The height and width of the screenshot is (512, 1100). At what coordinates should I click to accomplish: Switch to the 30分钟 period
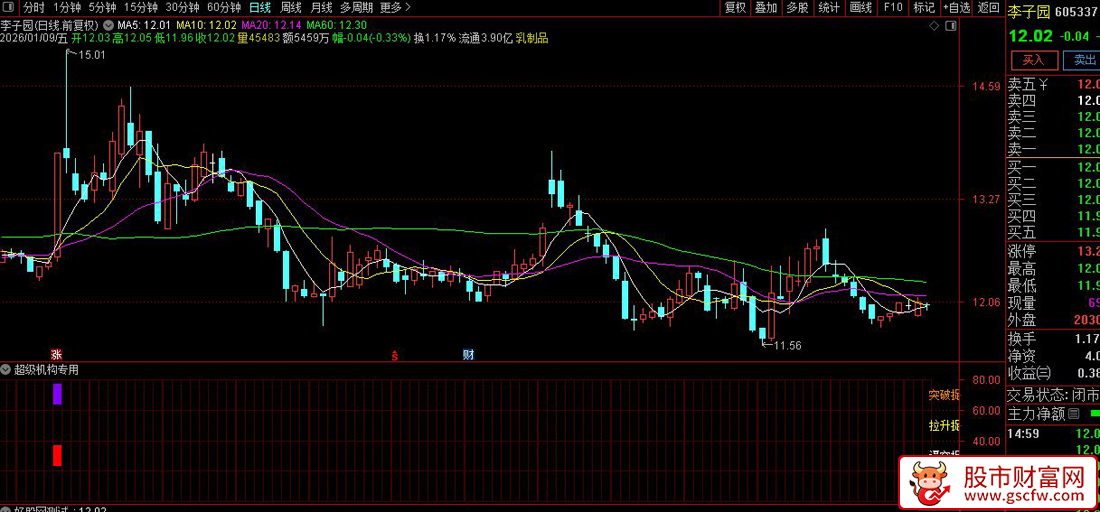coord(183,8)
